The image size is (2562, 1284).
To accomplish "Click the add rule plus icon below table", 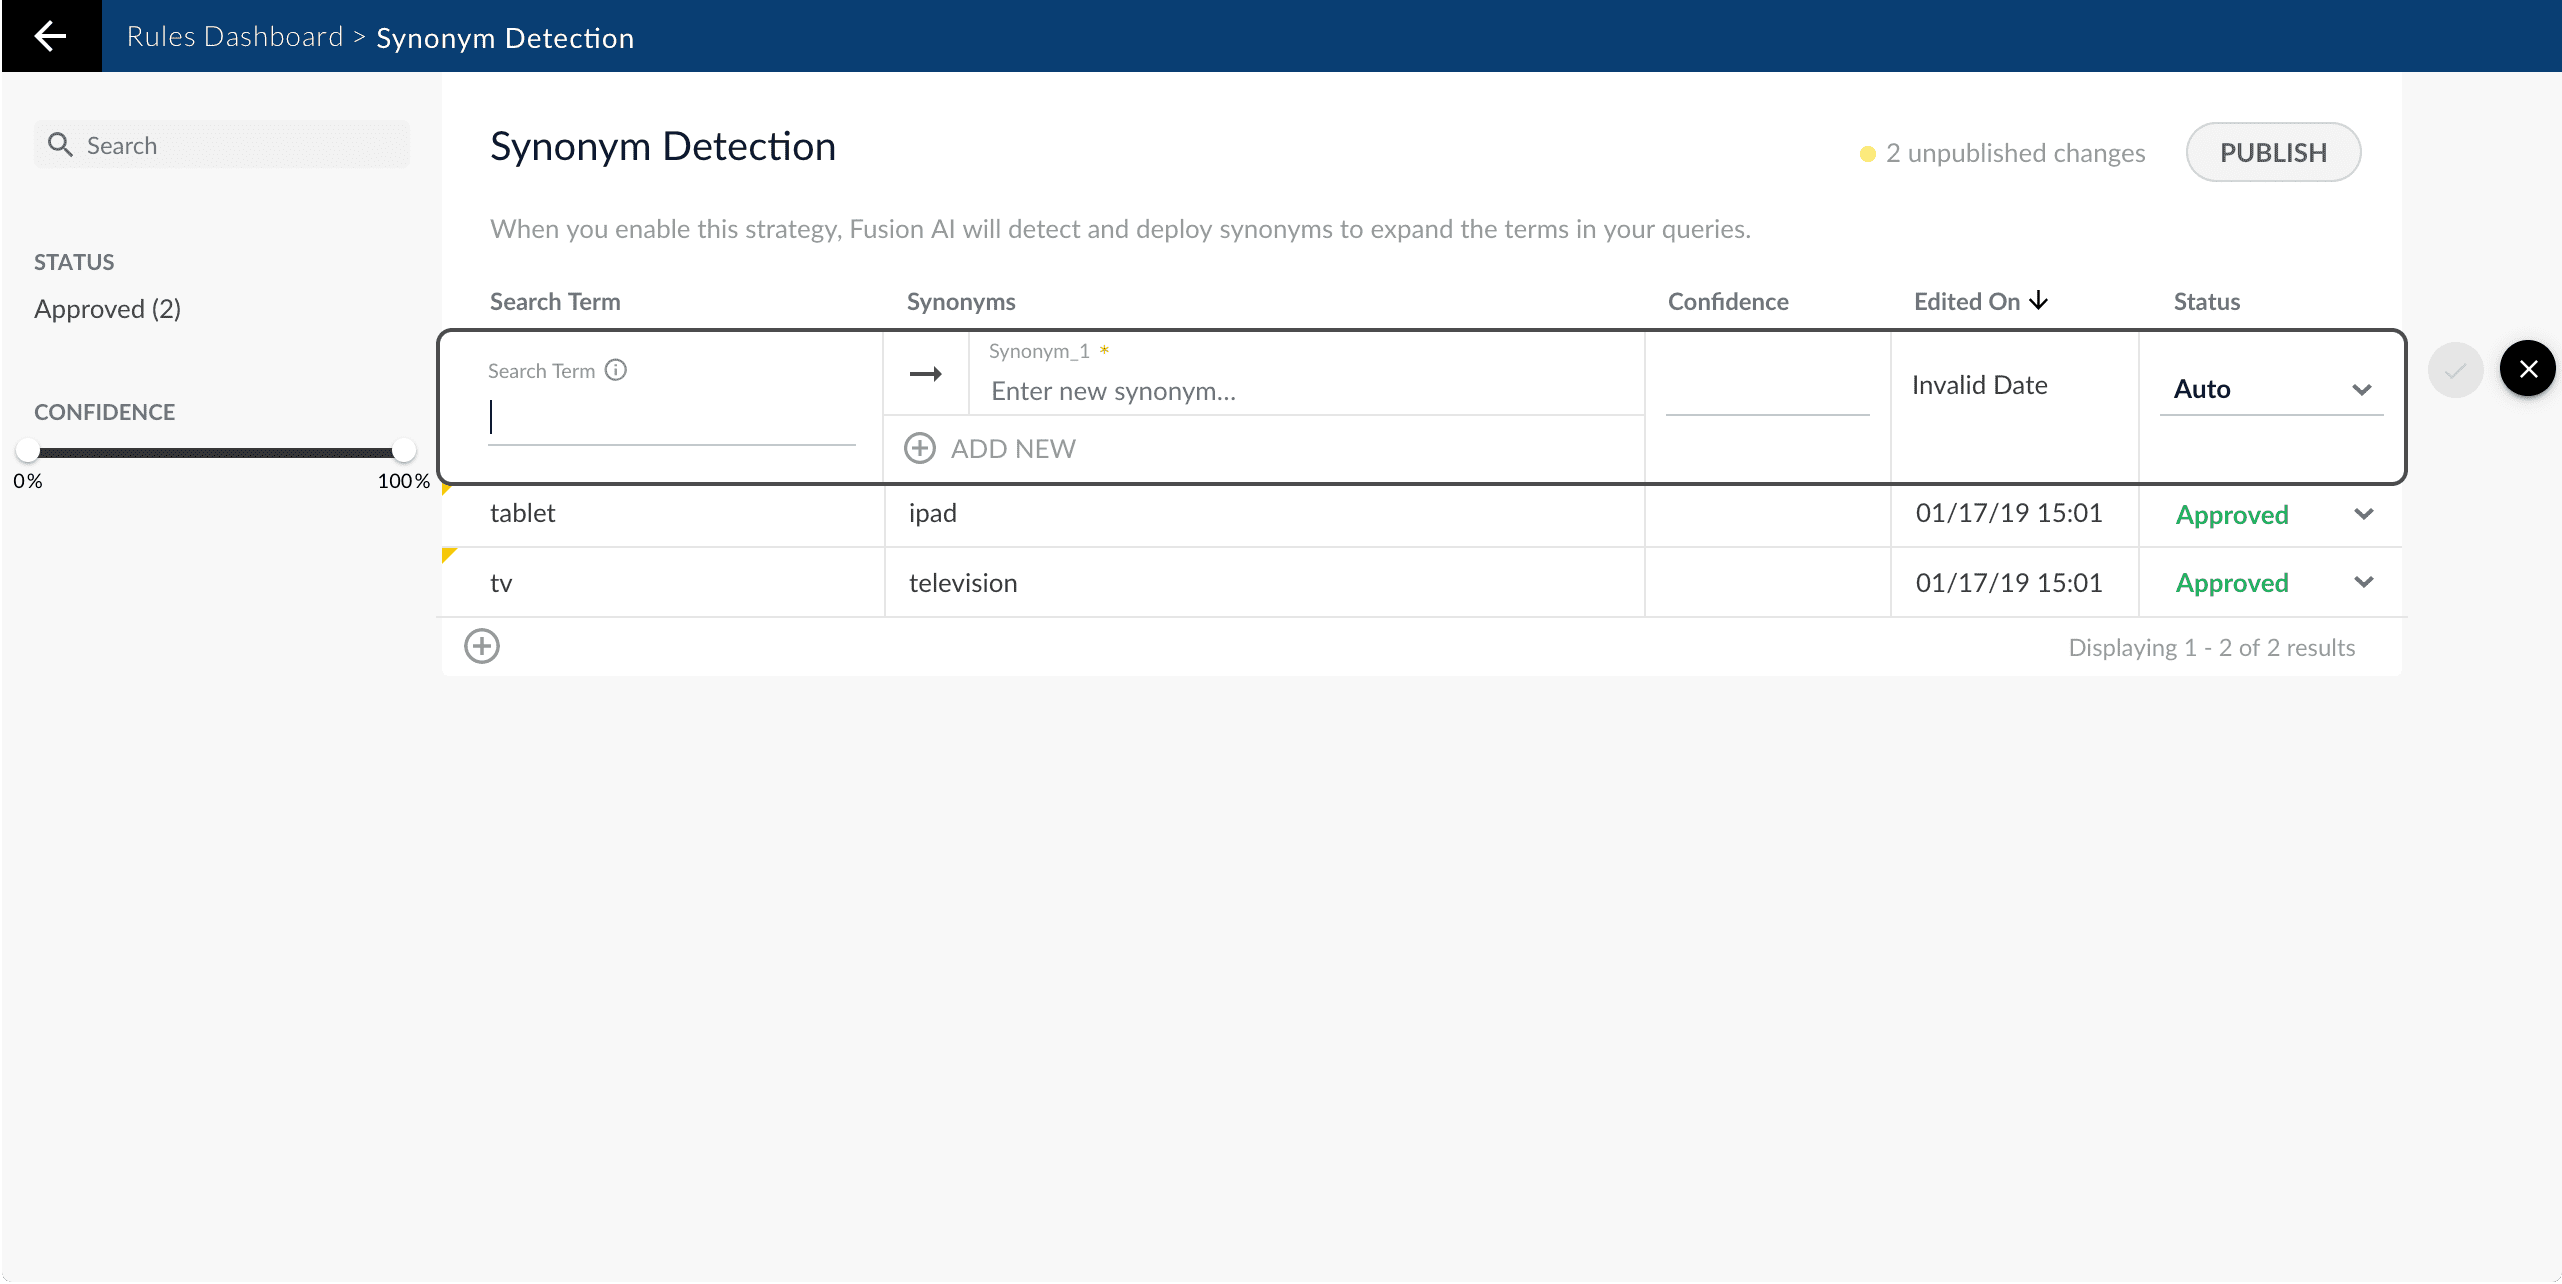I will (x=482, y=646).
